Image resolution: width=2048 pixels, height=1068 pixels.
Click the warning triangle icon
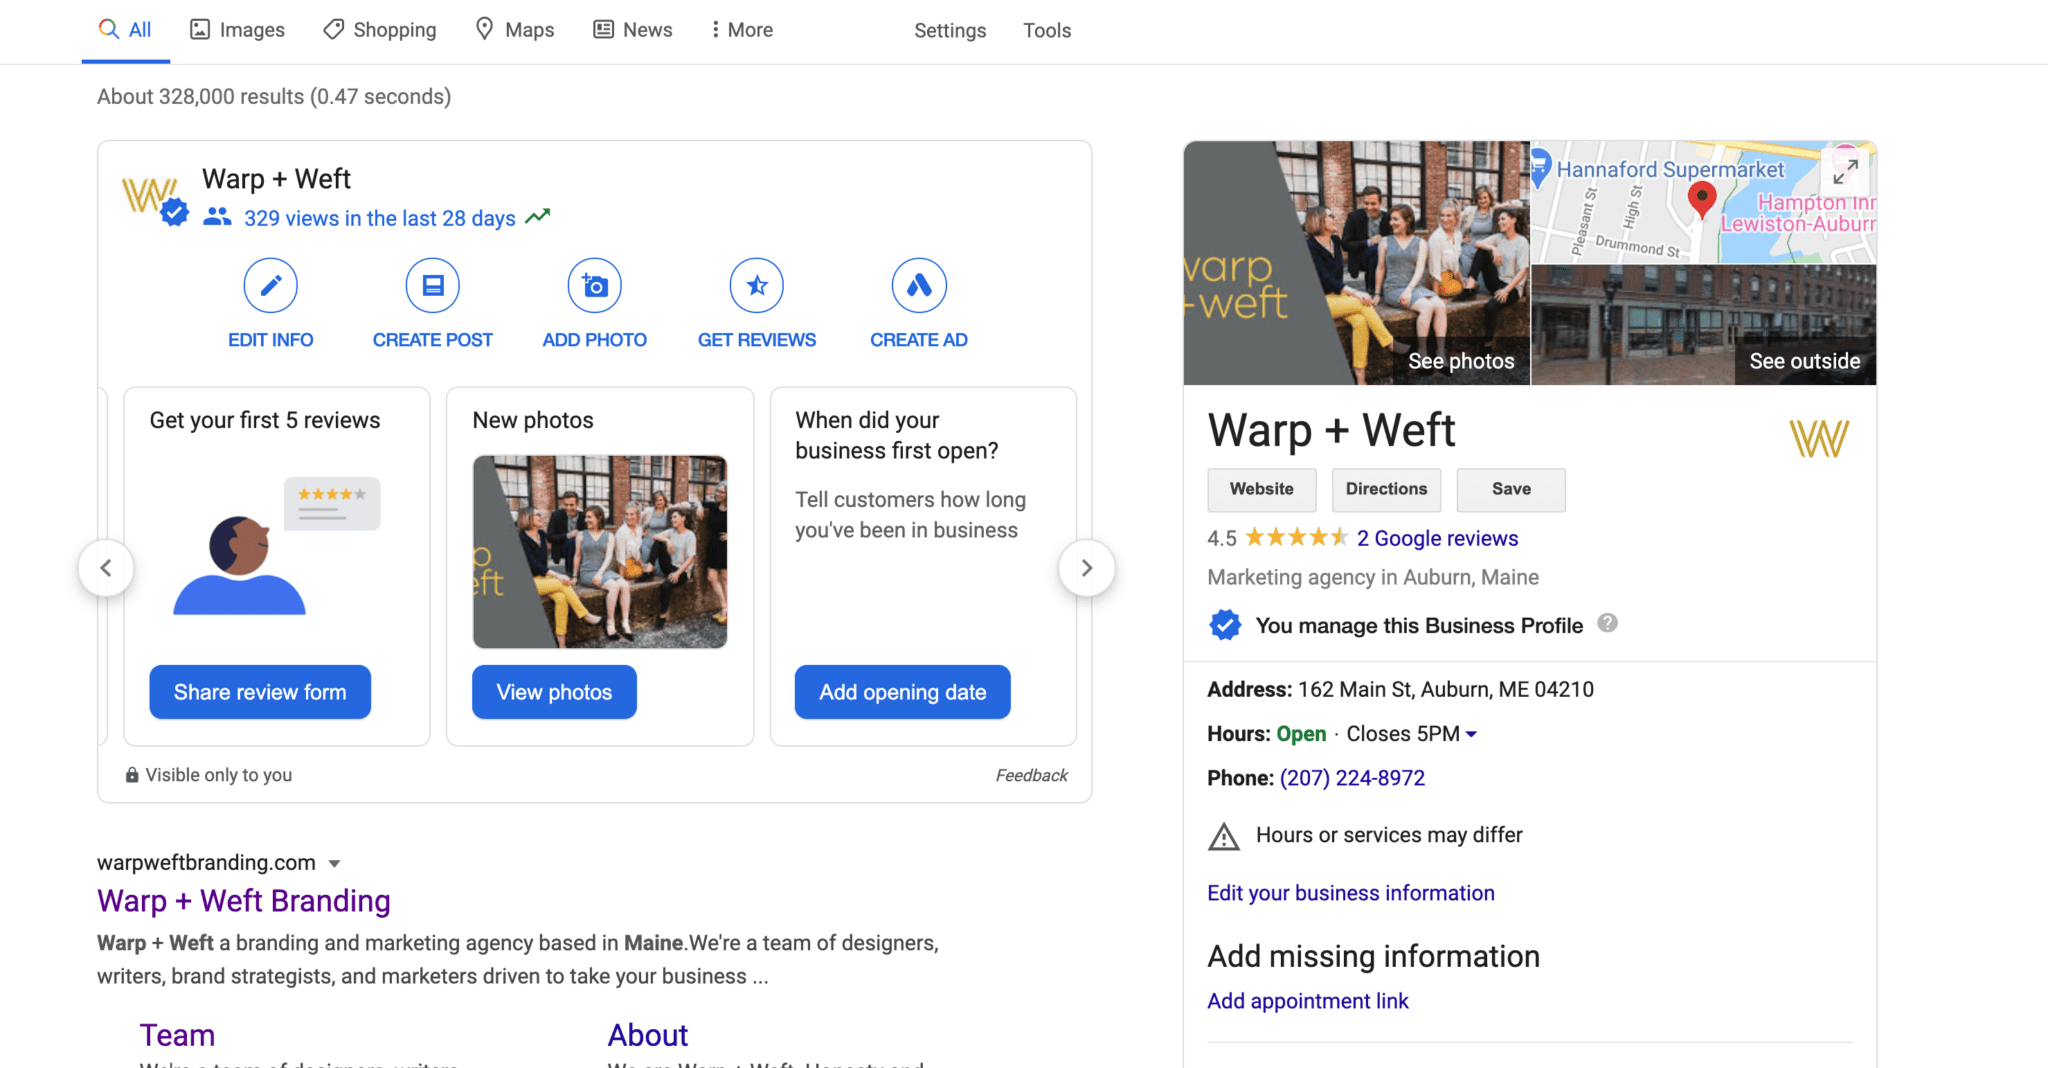click(1224, 836)
